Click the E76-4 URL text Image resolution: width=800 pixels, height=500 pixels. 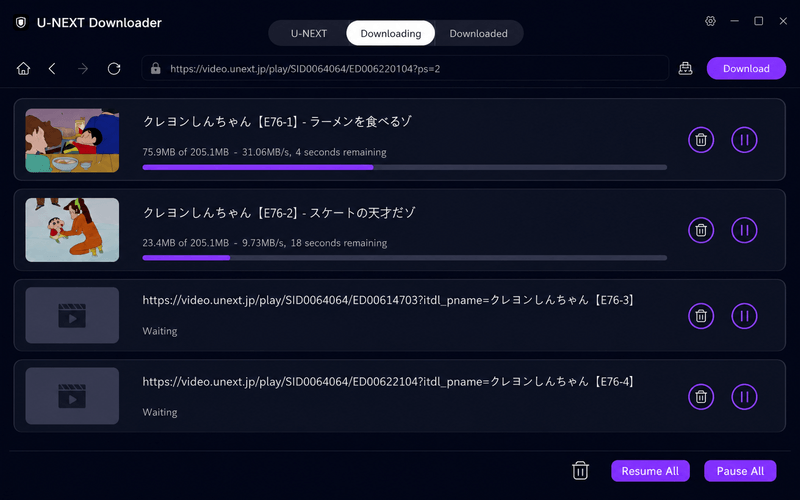pos(388,382)
